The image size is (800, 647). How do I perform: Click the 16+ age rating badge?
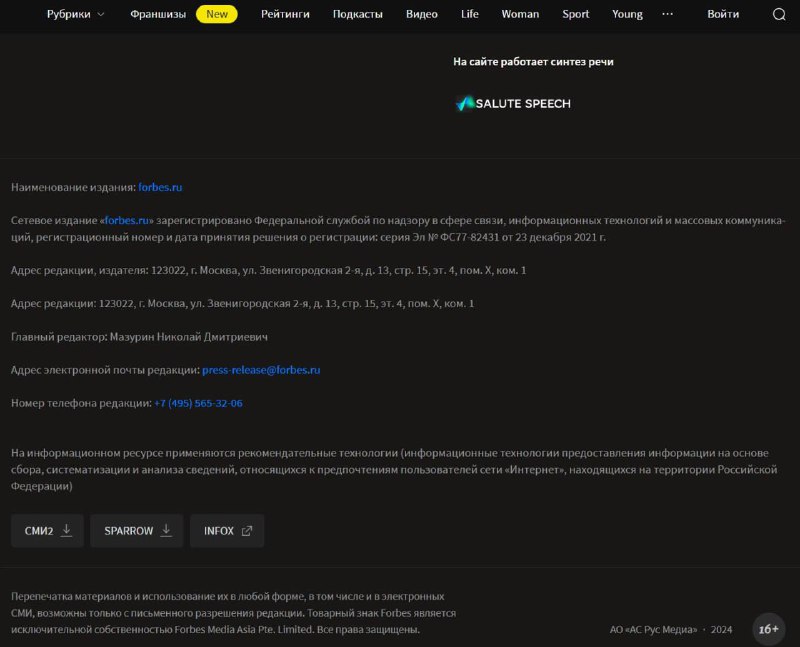point(769,629)
